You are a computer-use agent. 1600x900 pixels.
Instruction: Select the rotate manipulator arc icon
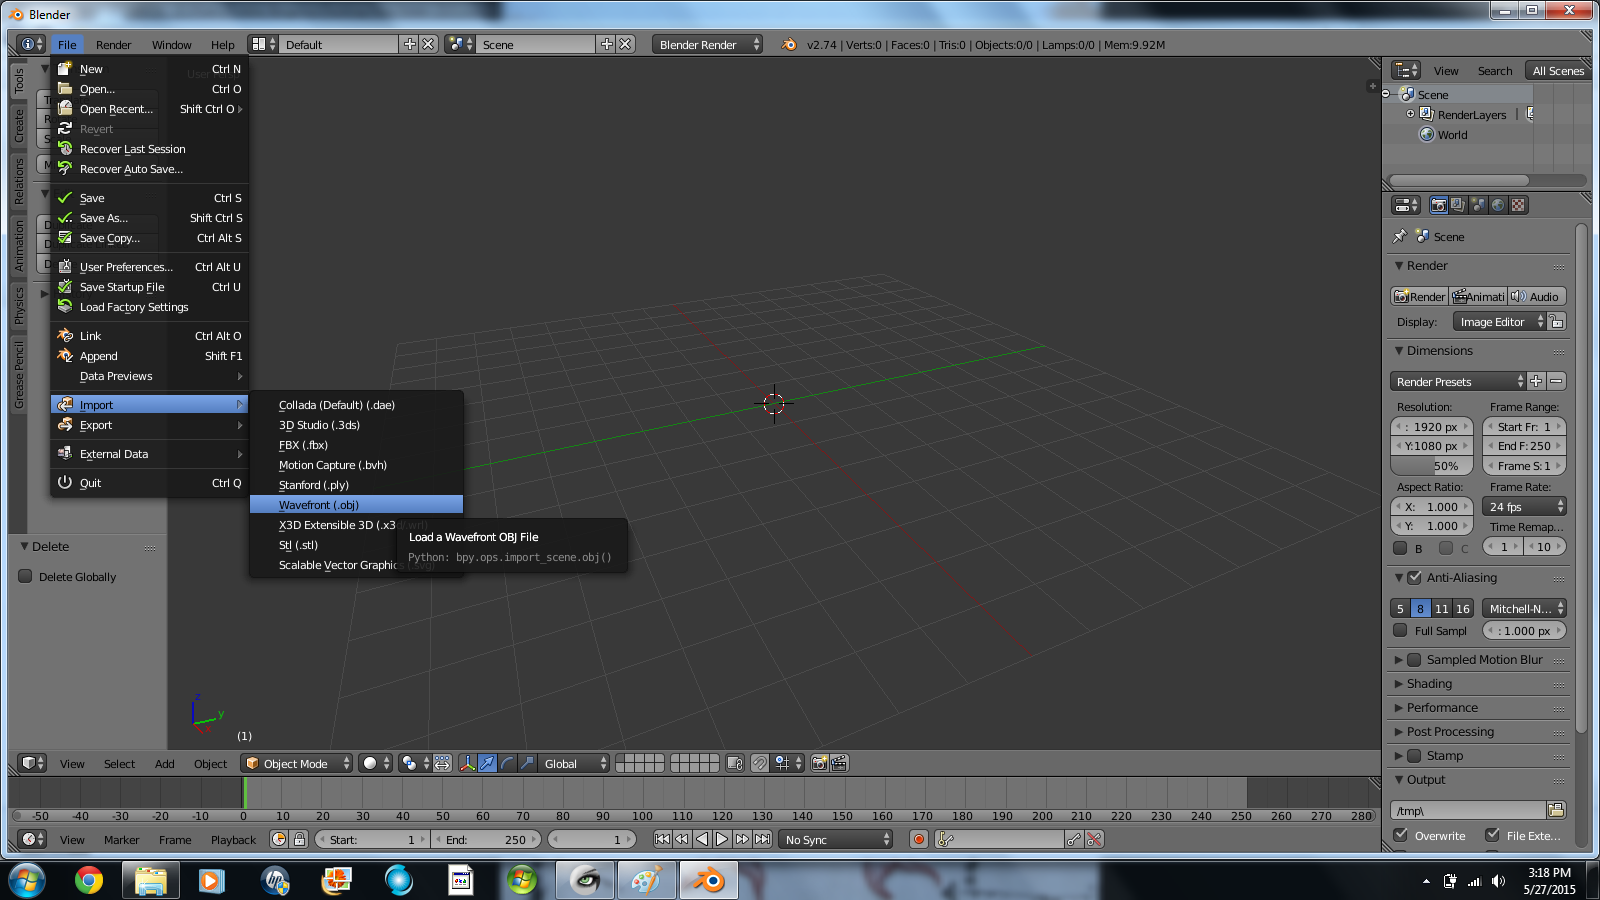[507, 763]
